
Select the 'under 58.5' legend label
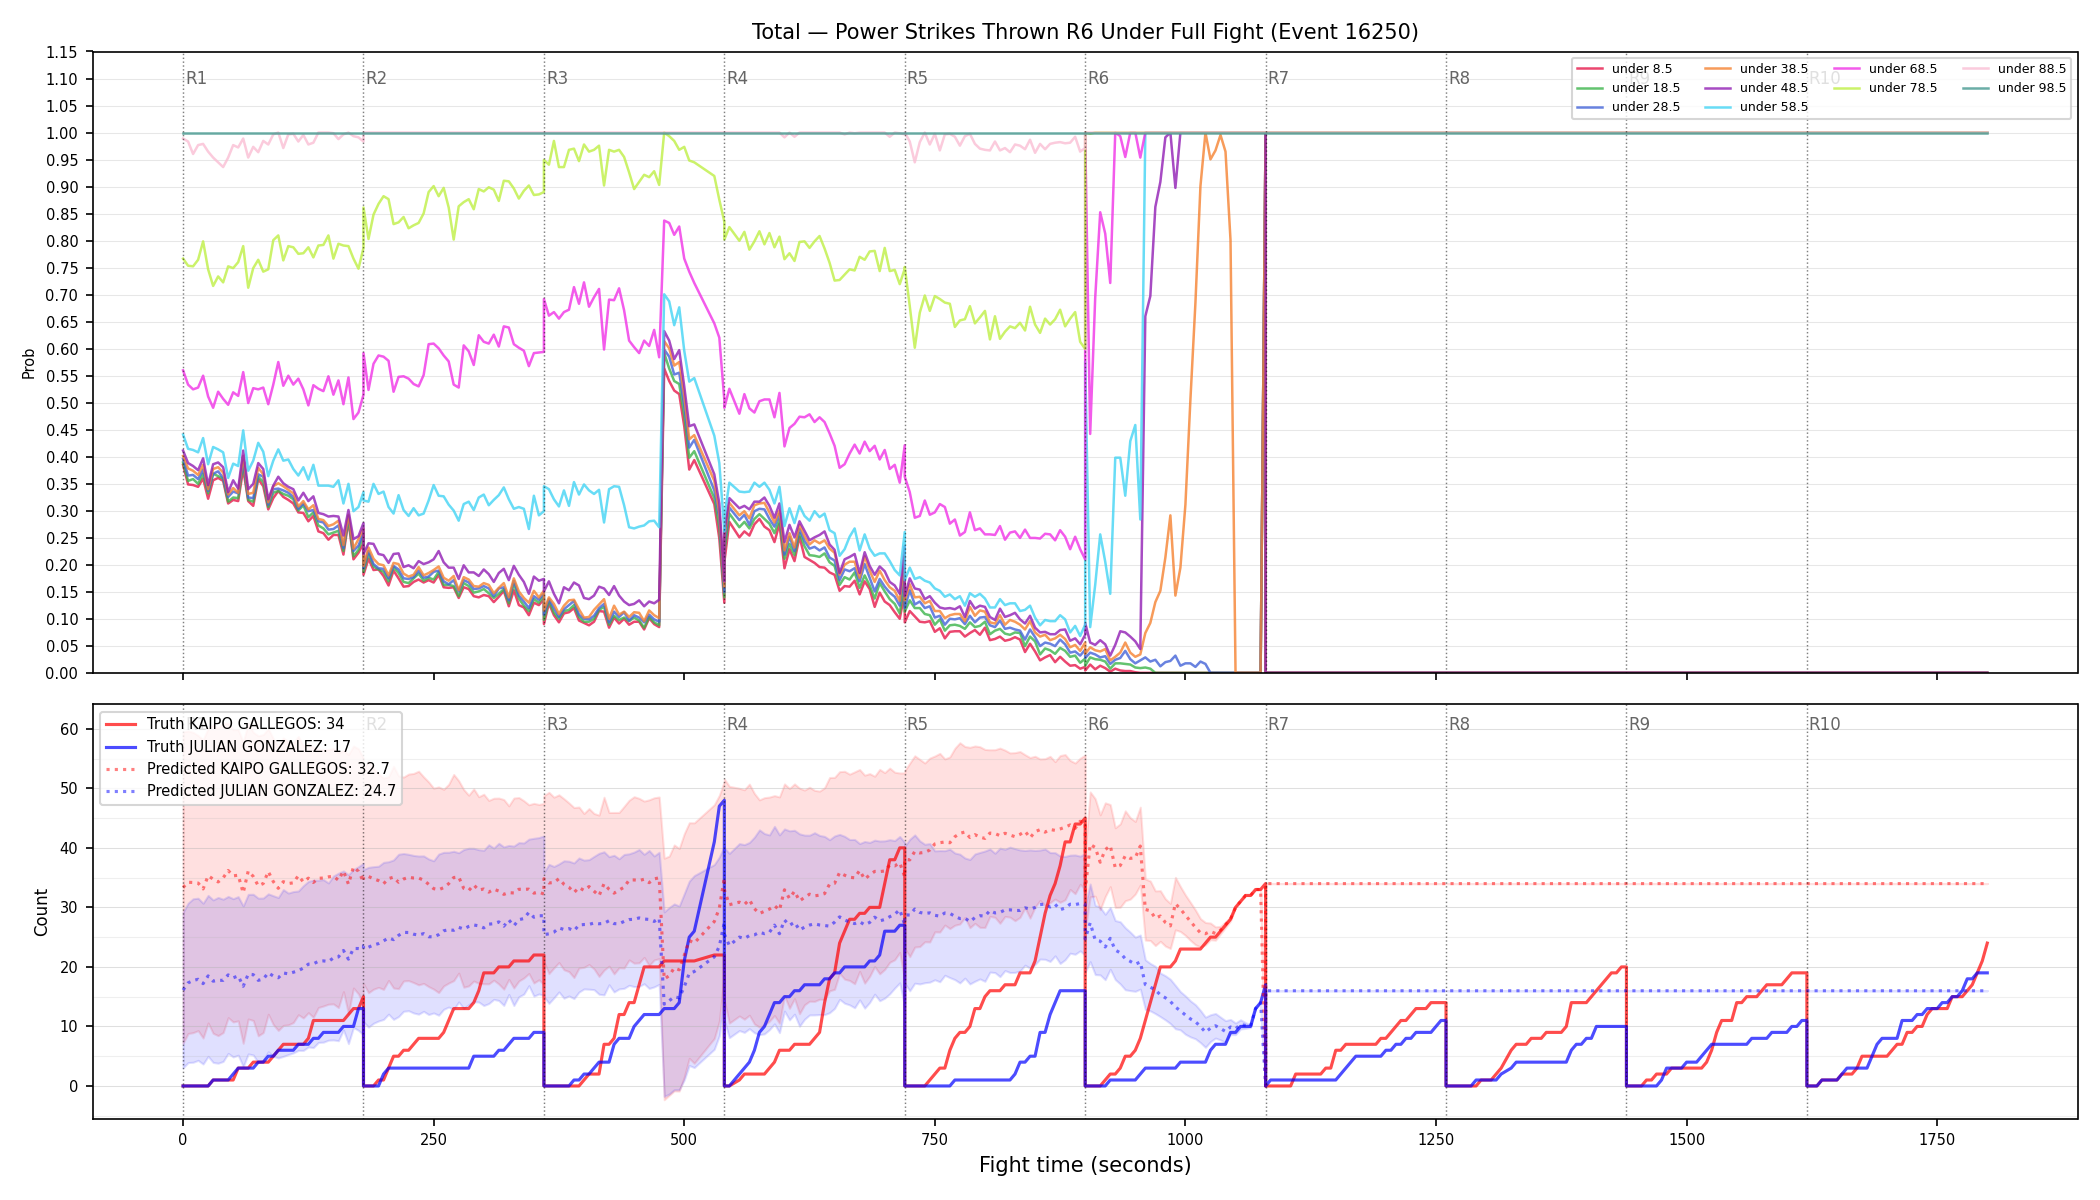(x=1773, y=107)
